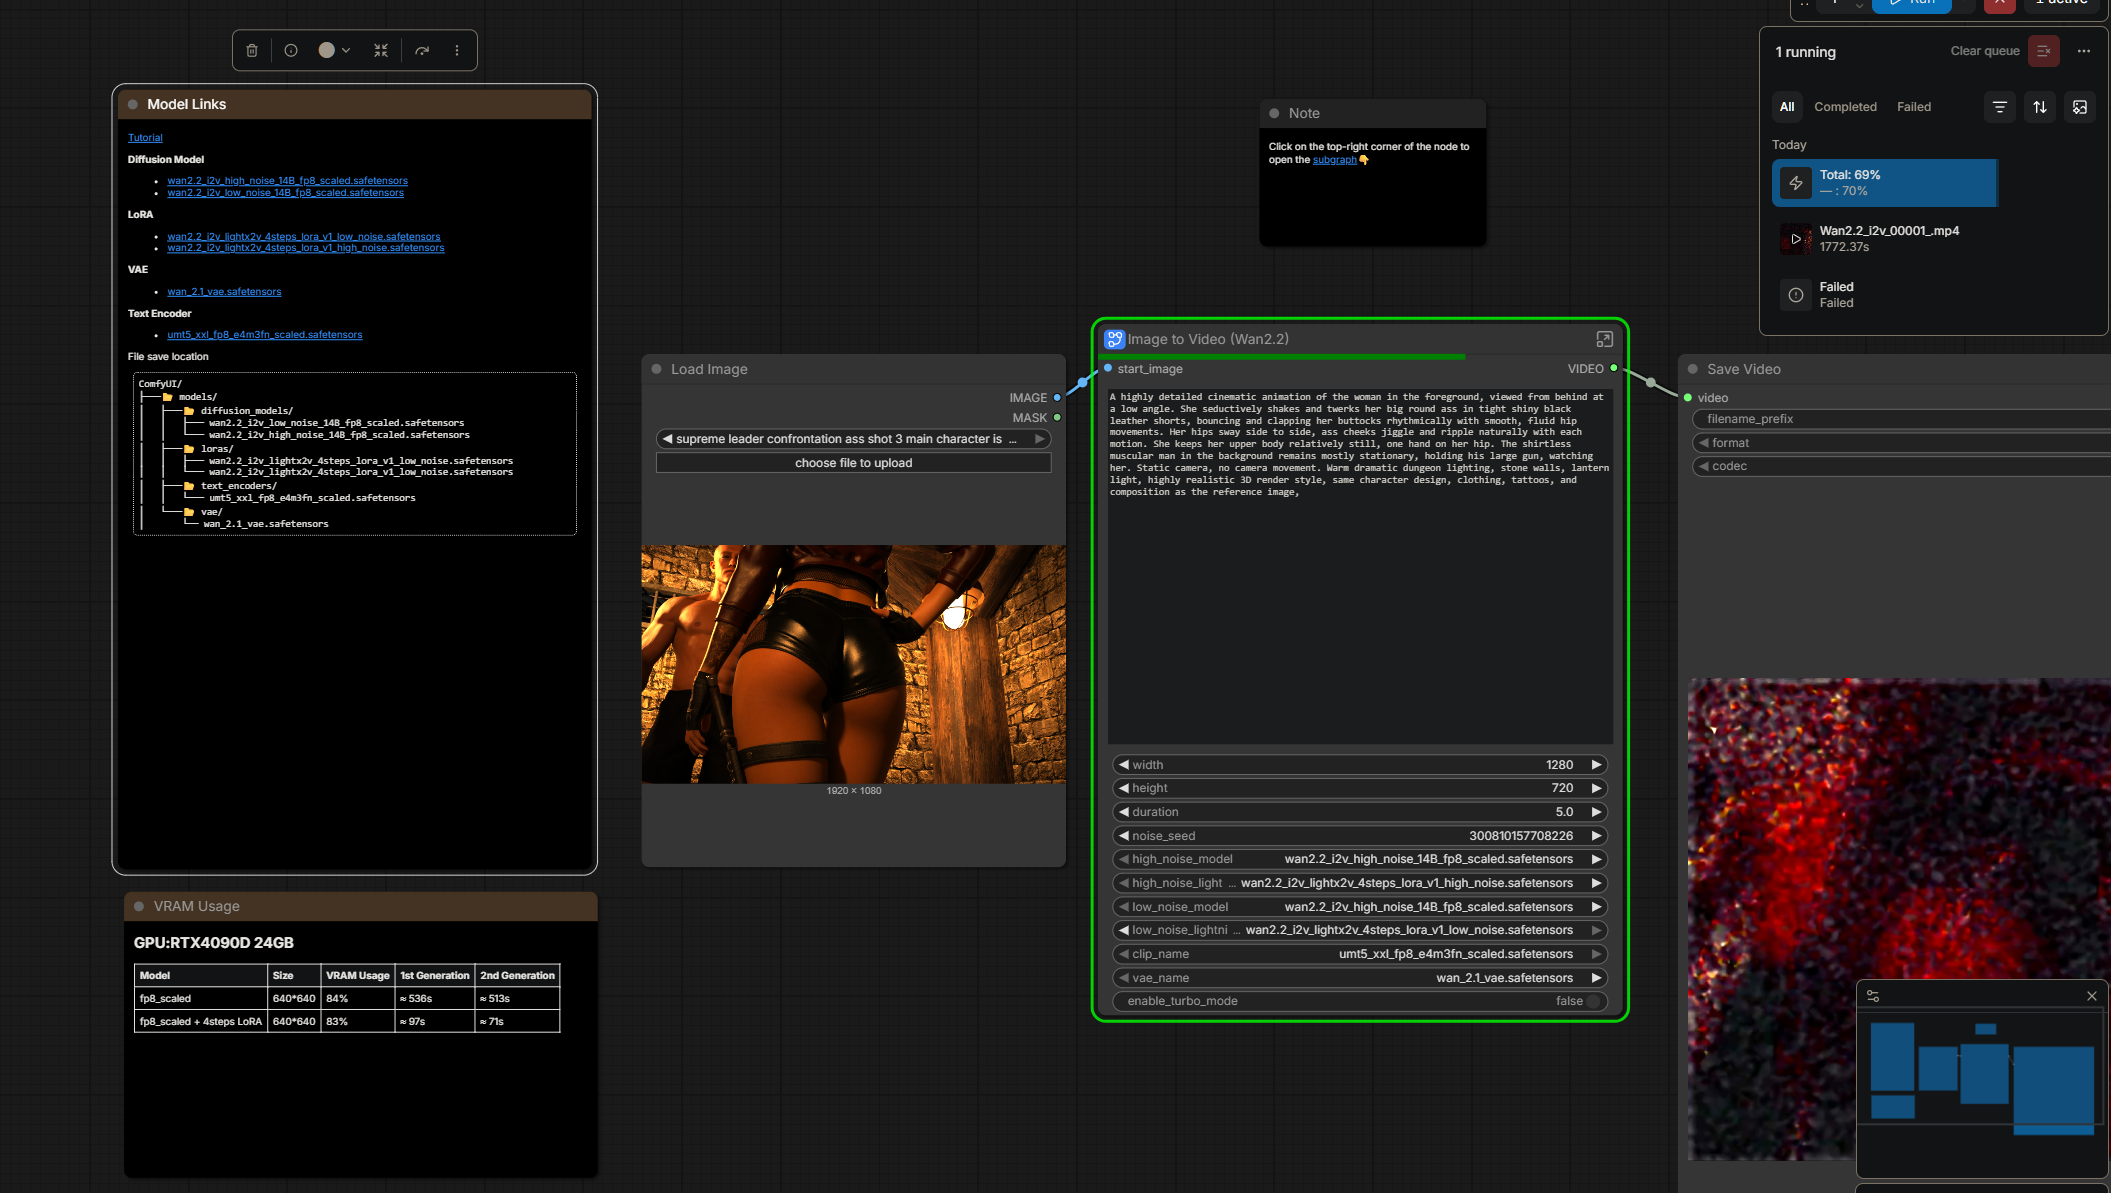The image size is (2111, 1193).
Task: Toggle Model Links node collapse dot
Action: click(133, 104)
